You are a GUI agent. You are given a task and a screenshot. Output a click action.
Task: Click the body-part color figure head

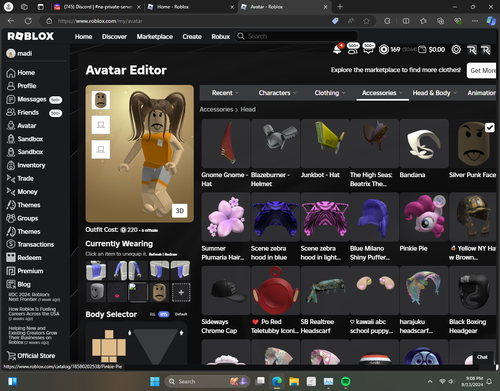click(x=109, y=334)
